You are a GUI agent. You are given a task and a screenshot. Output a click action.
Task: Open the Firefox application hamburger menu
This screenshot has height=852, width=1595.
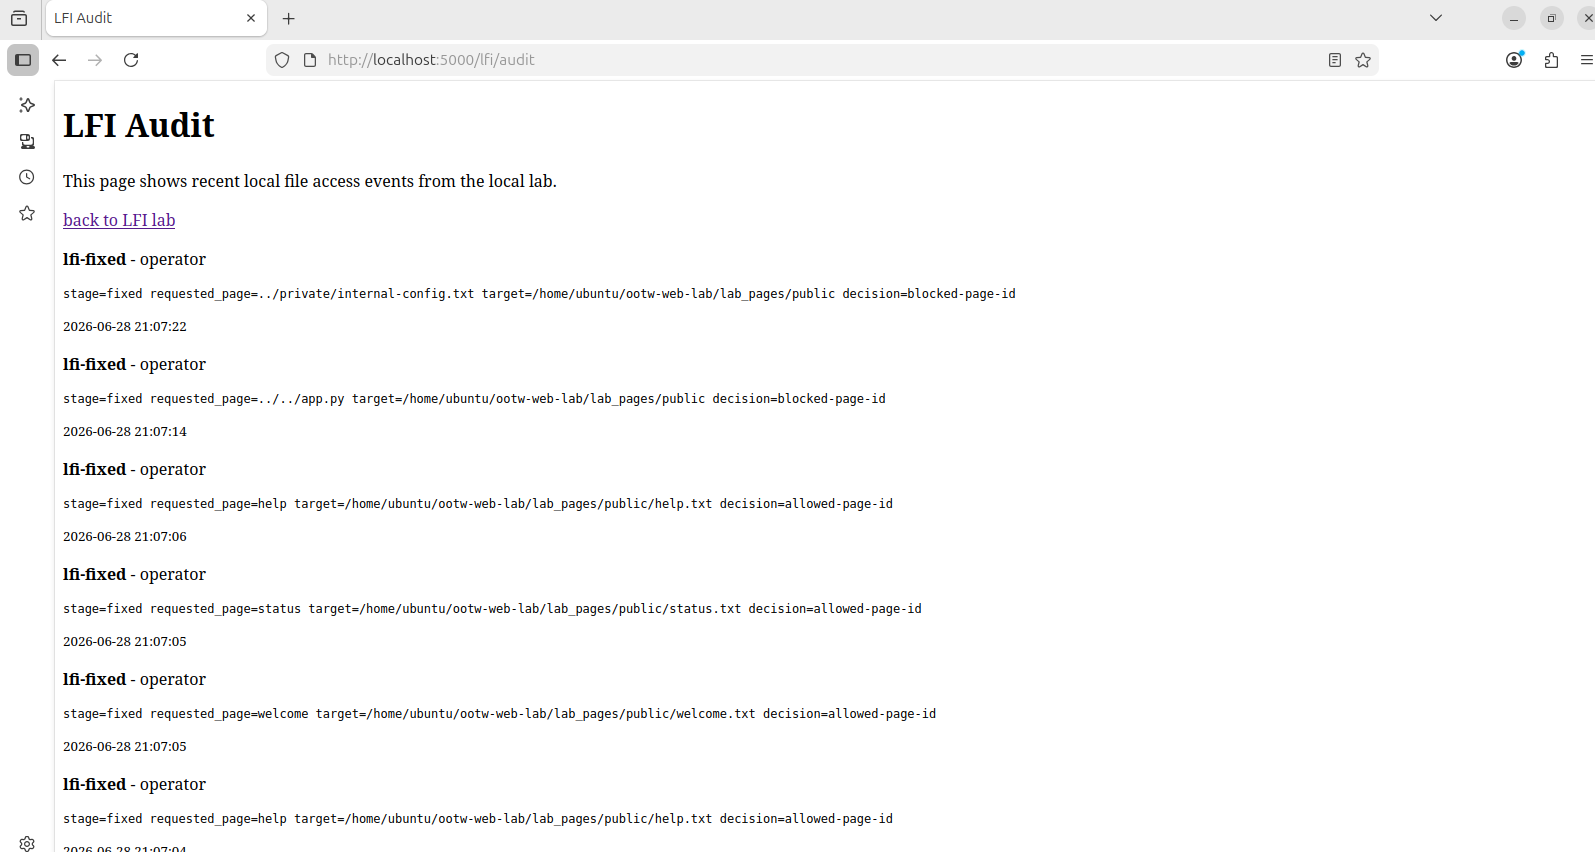tap(1586, 60)
